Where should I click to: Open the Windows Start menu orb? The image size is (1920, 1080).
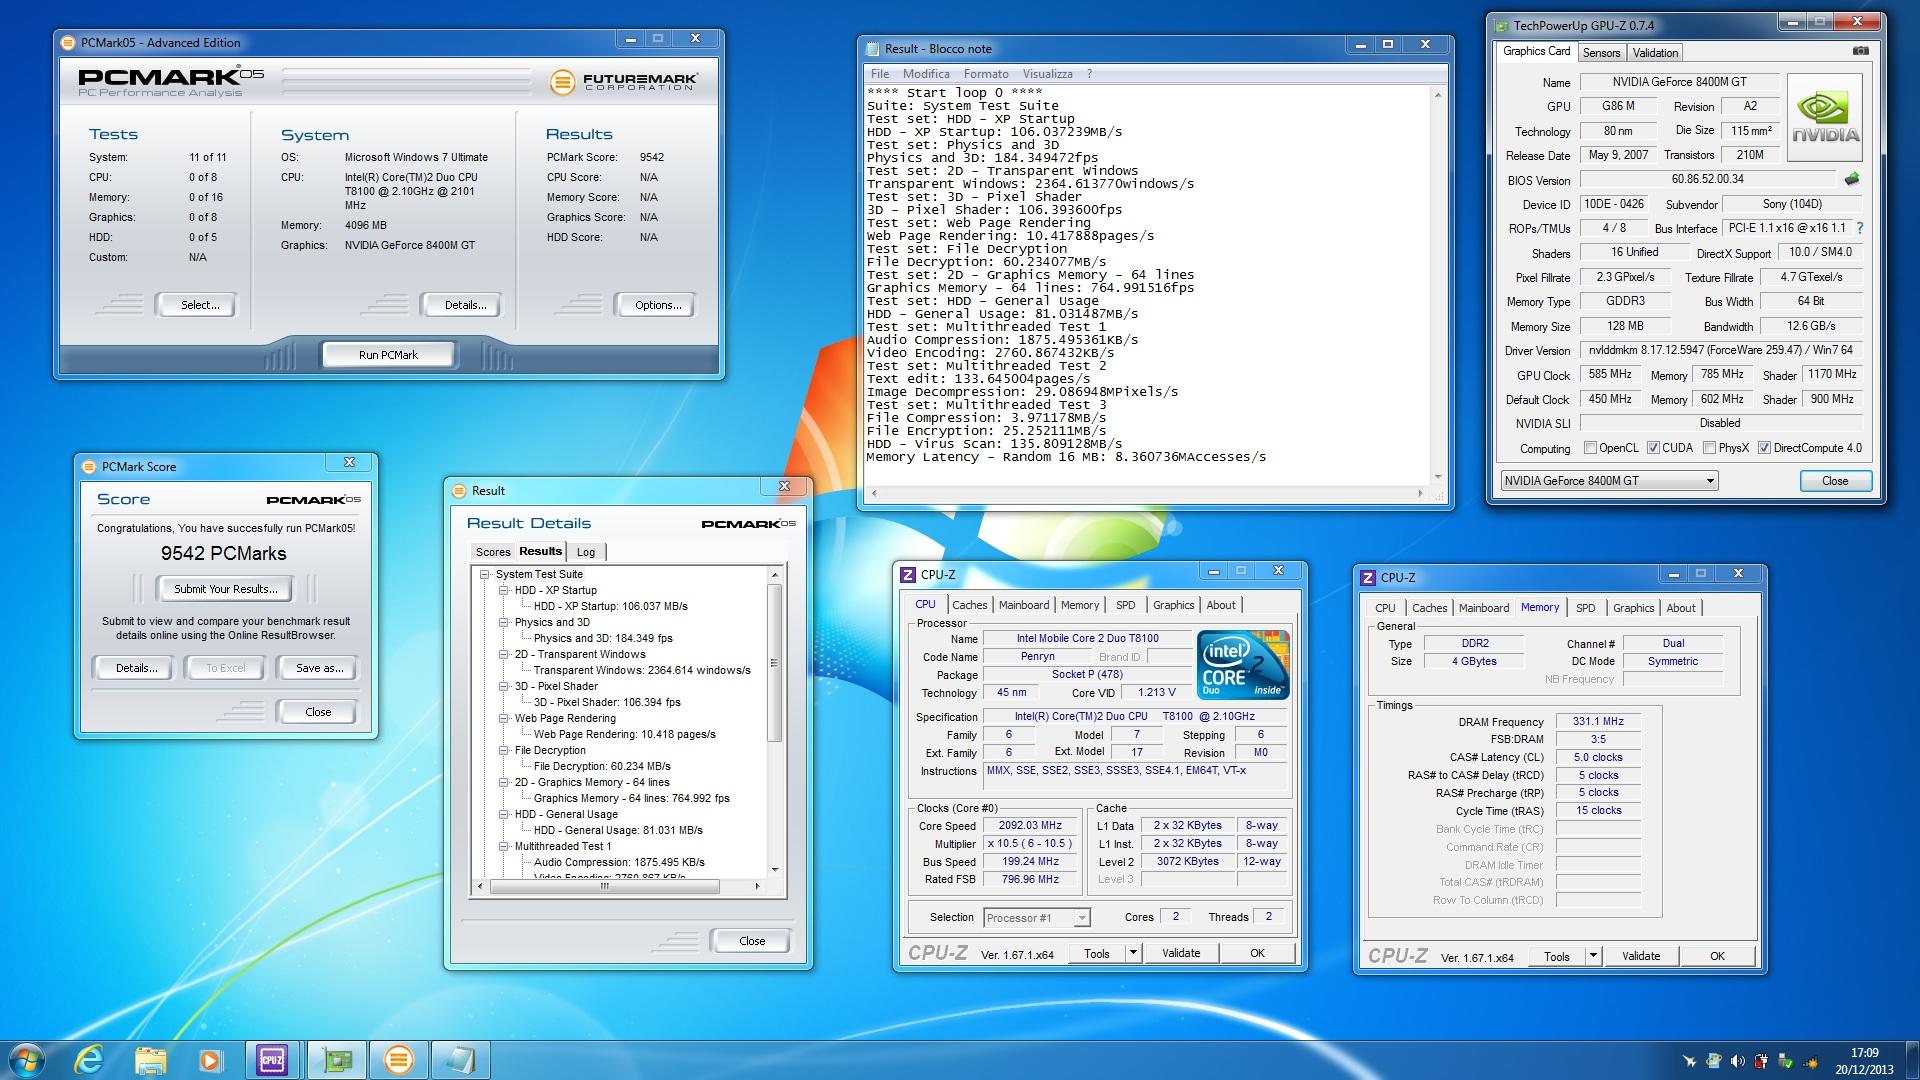tap(26, 1060)
